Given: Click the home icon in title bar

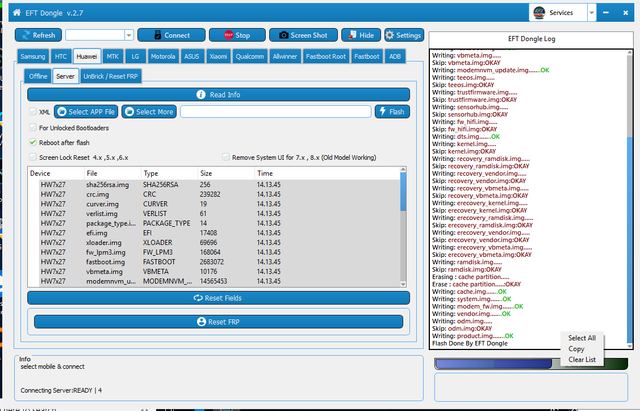Looking at the screenshot, I should [17, 13].
